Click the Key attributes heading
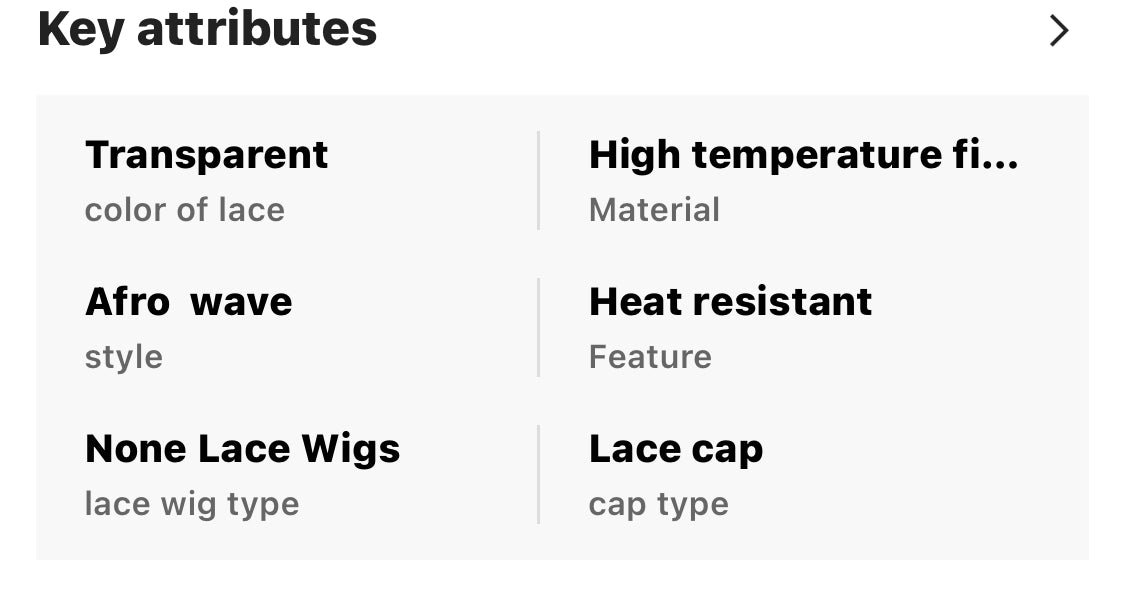 [x=207, y=29]
